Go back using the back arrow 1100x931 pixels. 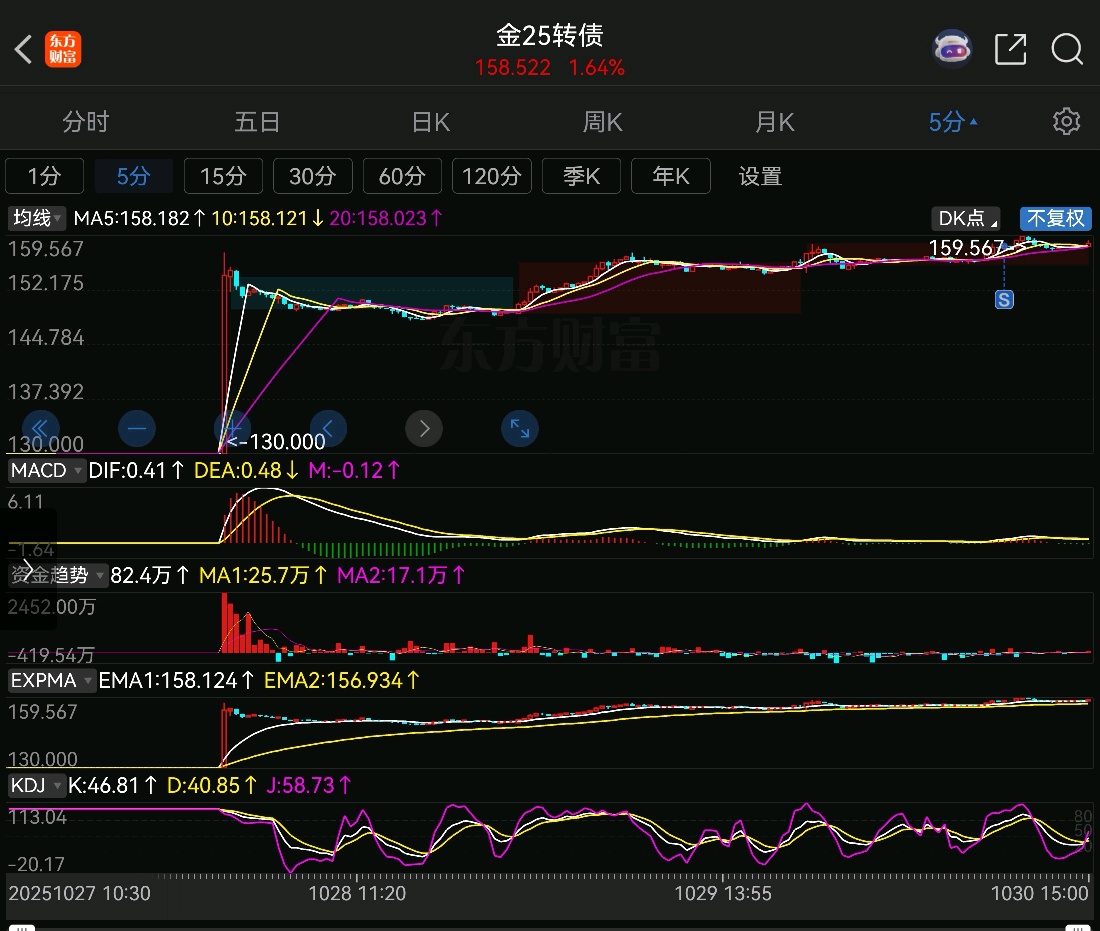coord(23,50)
